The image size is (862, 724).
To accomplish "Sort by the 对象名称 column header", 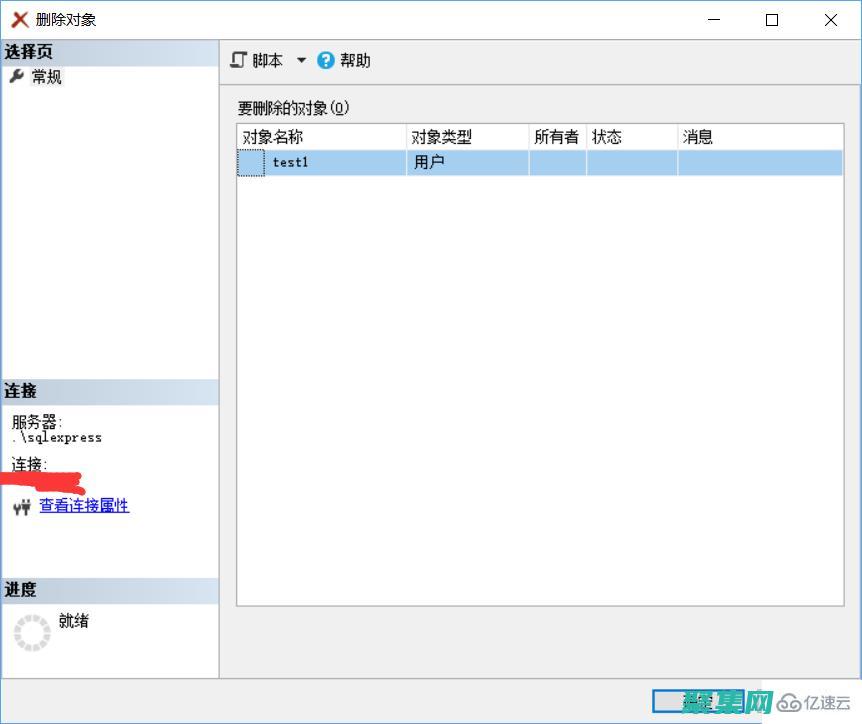I will [320, 137].
